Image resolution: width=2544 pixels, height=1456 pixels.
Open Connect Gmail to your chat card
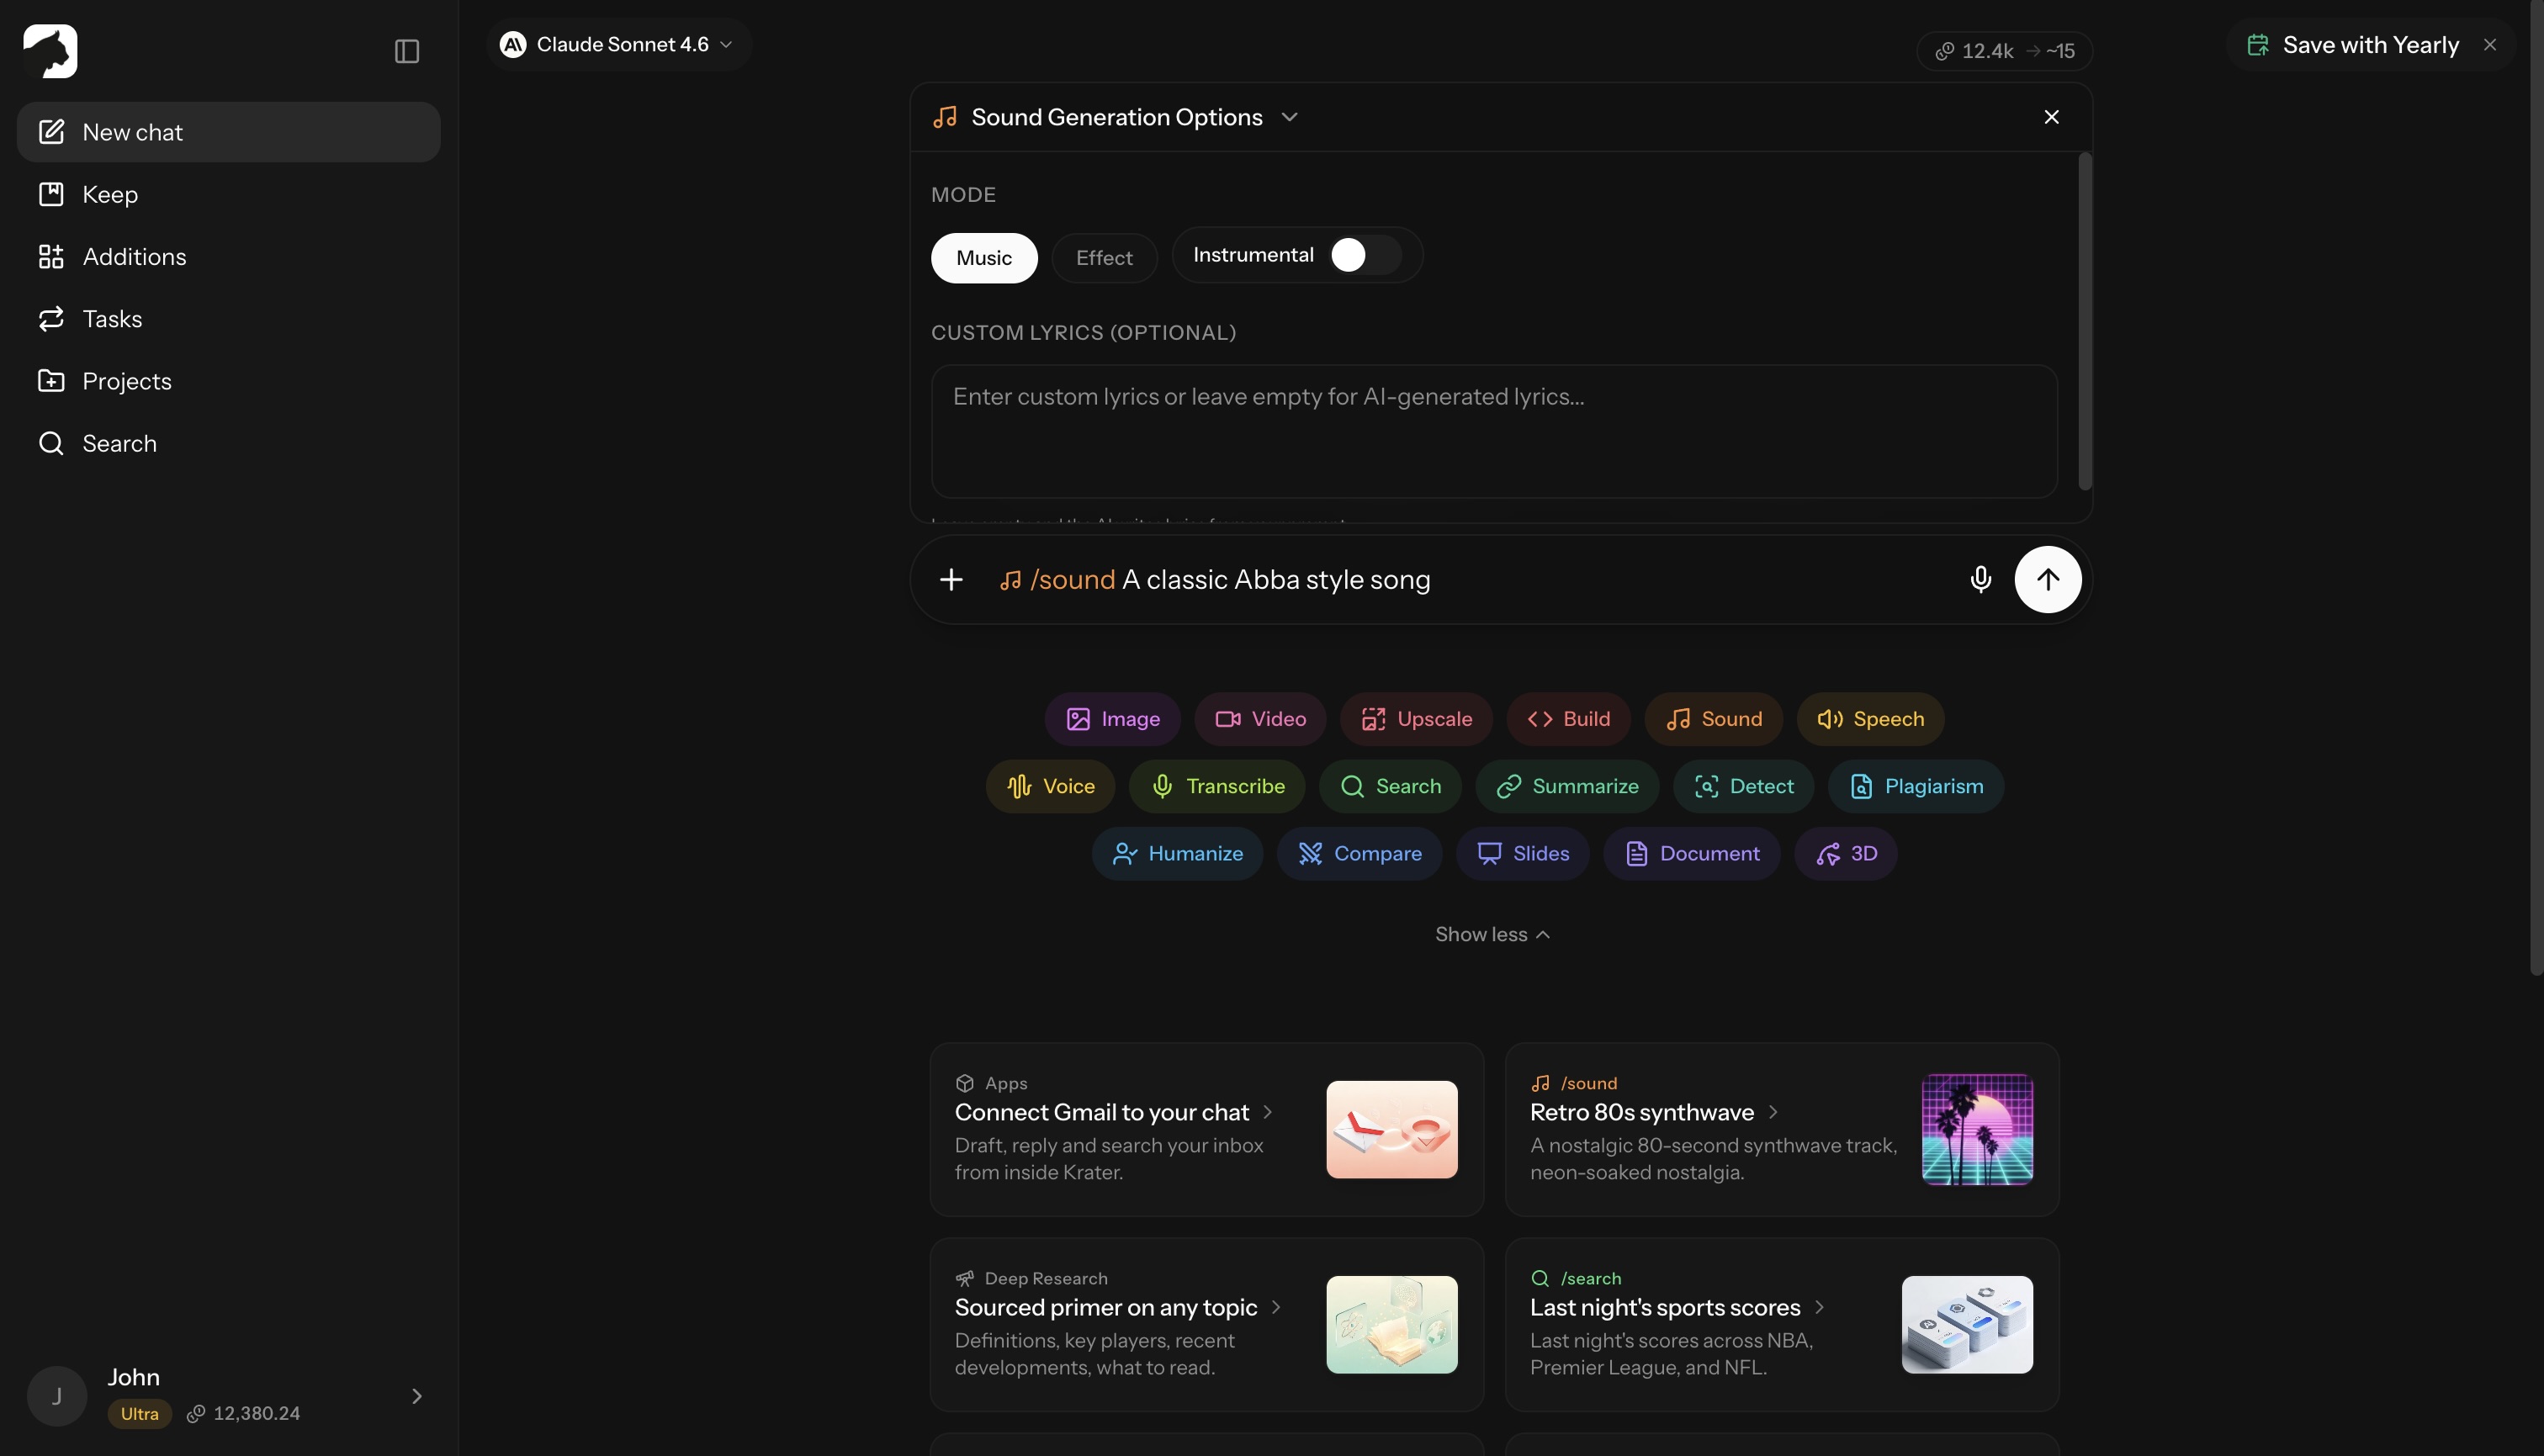pos(1206,1129)
